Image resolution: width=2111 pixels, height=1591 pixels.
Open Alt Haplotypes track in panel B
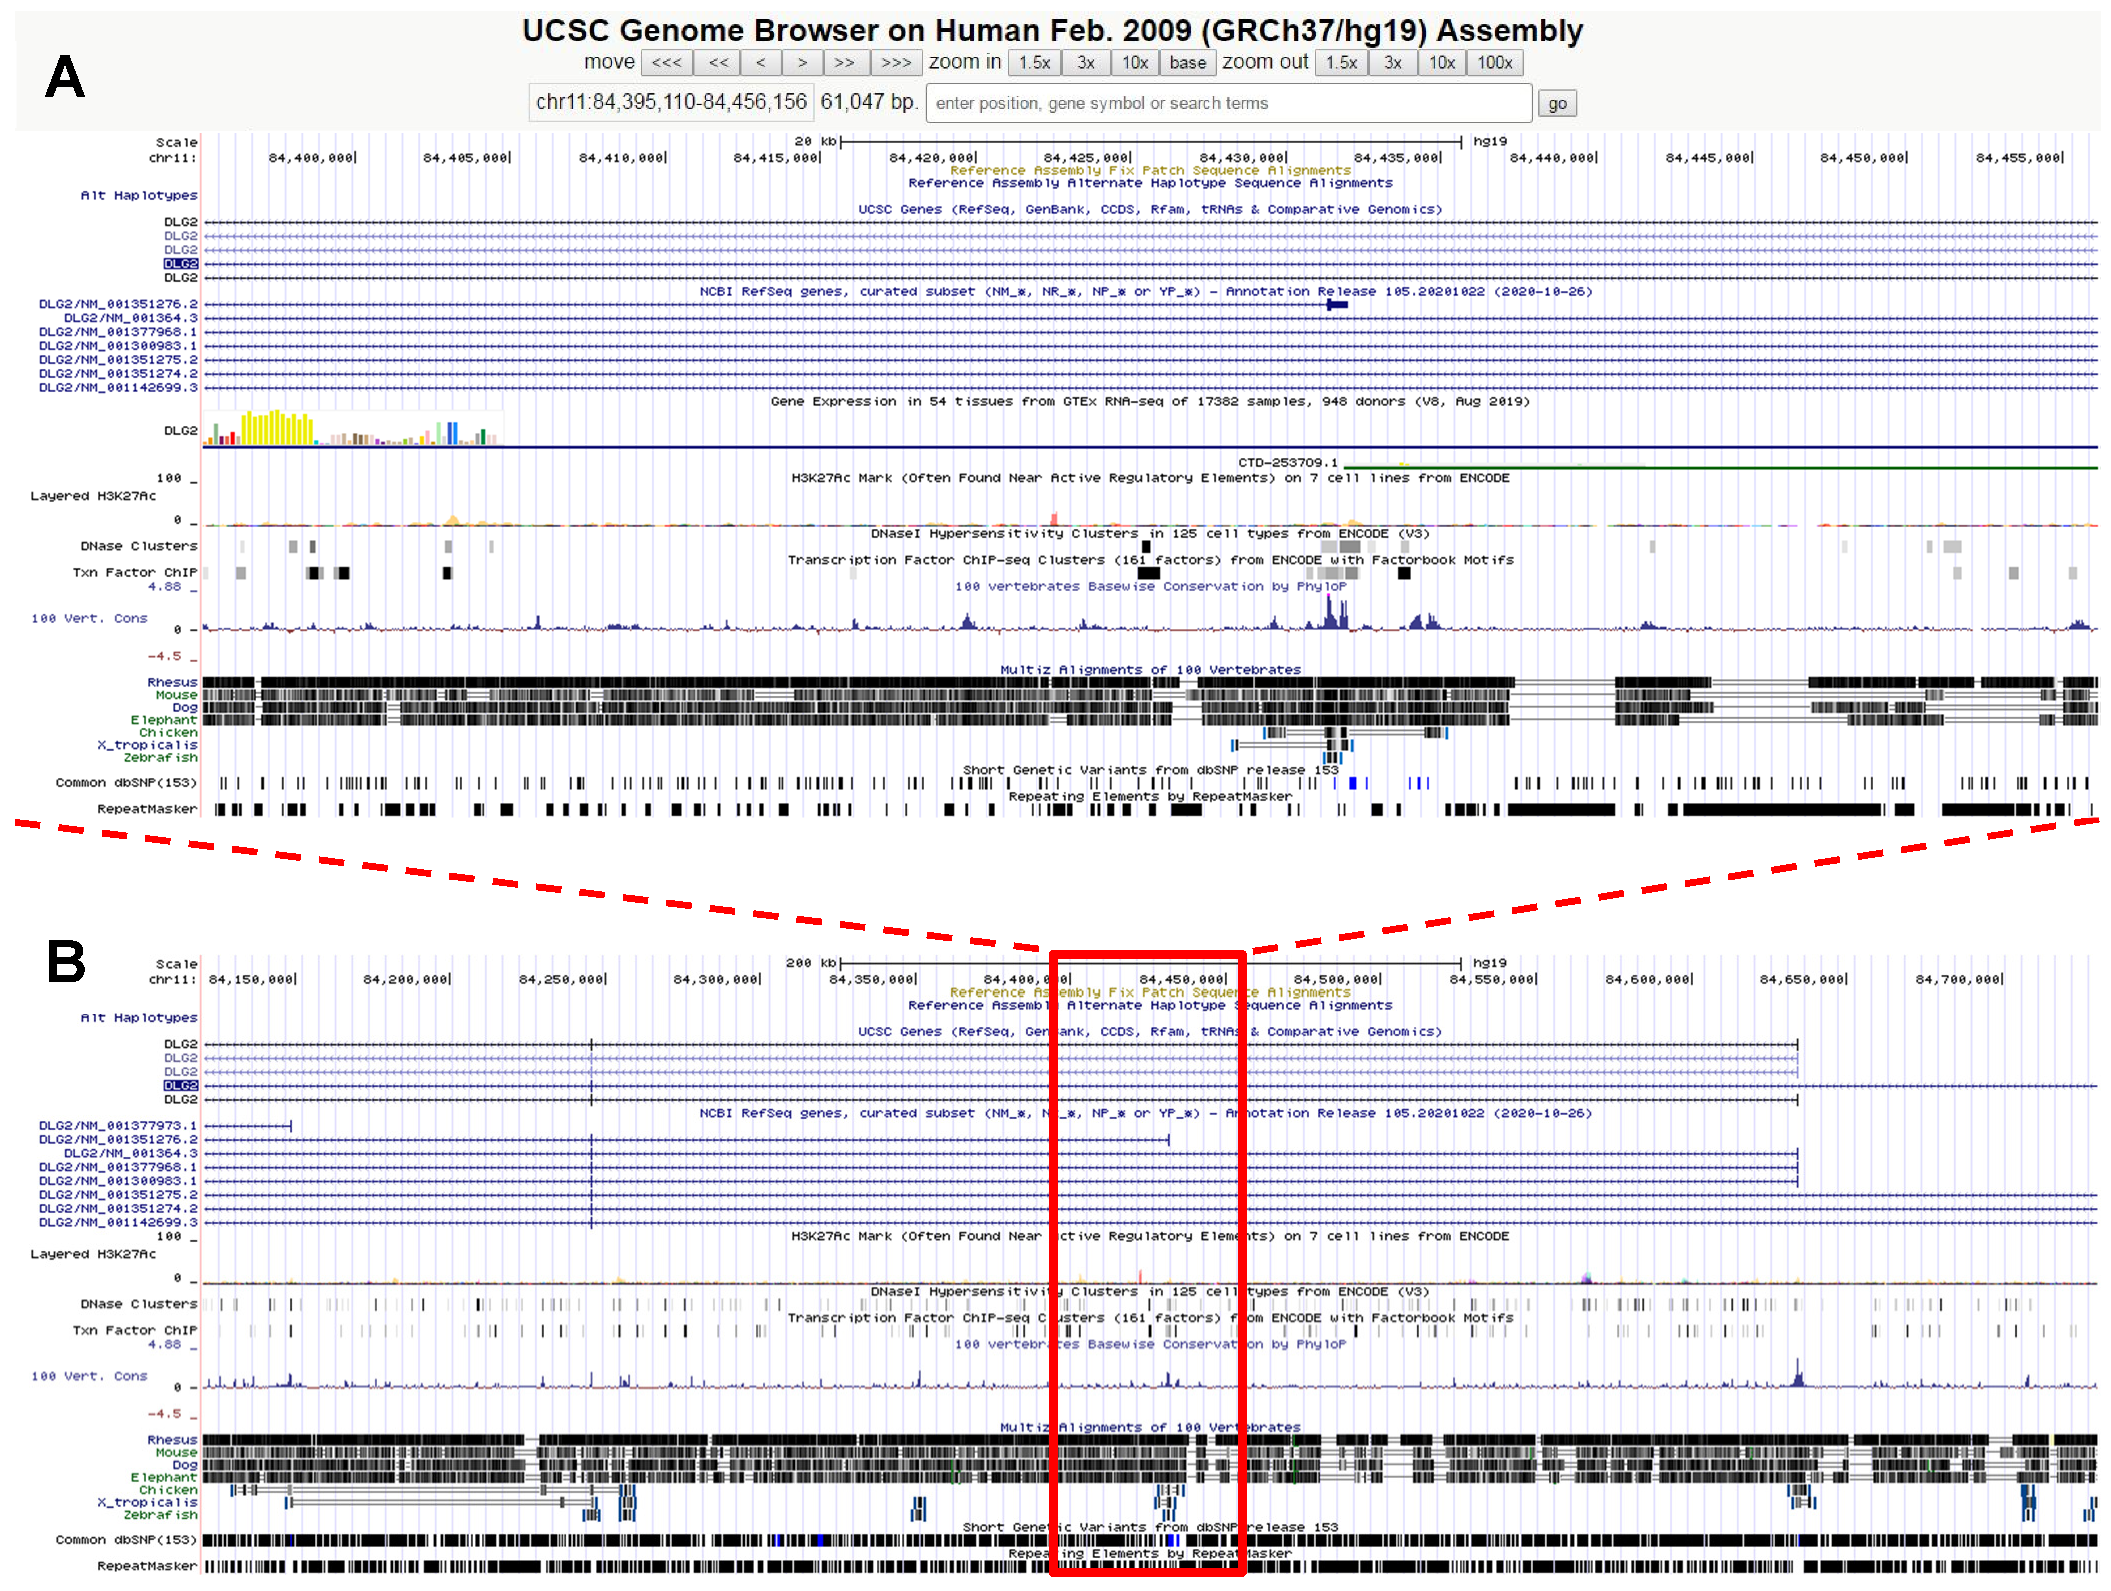[139, 1018]
